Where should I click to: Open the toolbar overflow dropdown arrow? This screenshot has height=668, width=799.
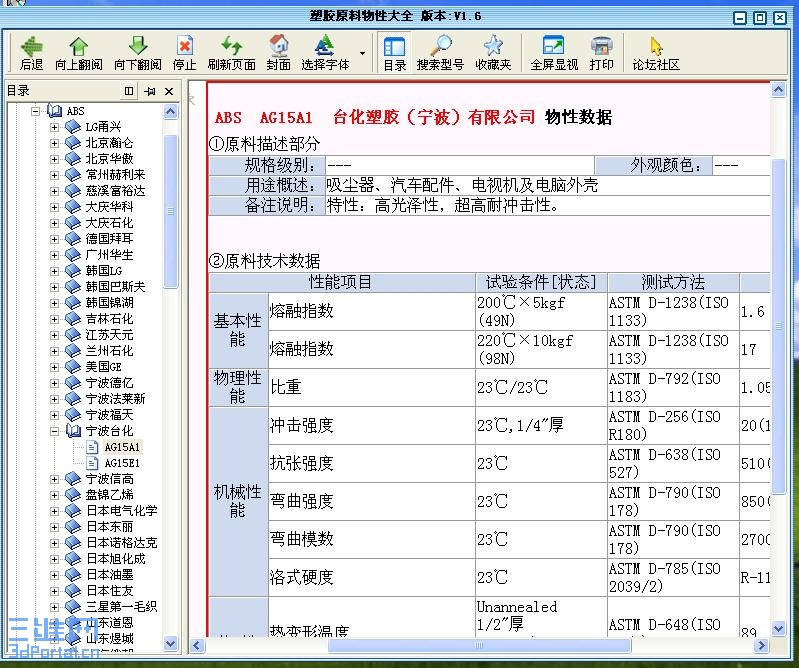click(x=362, y=53)
